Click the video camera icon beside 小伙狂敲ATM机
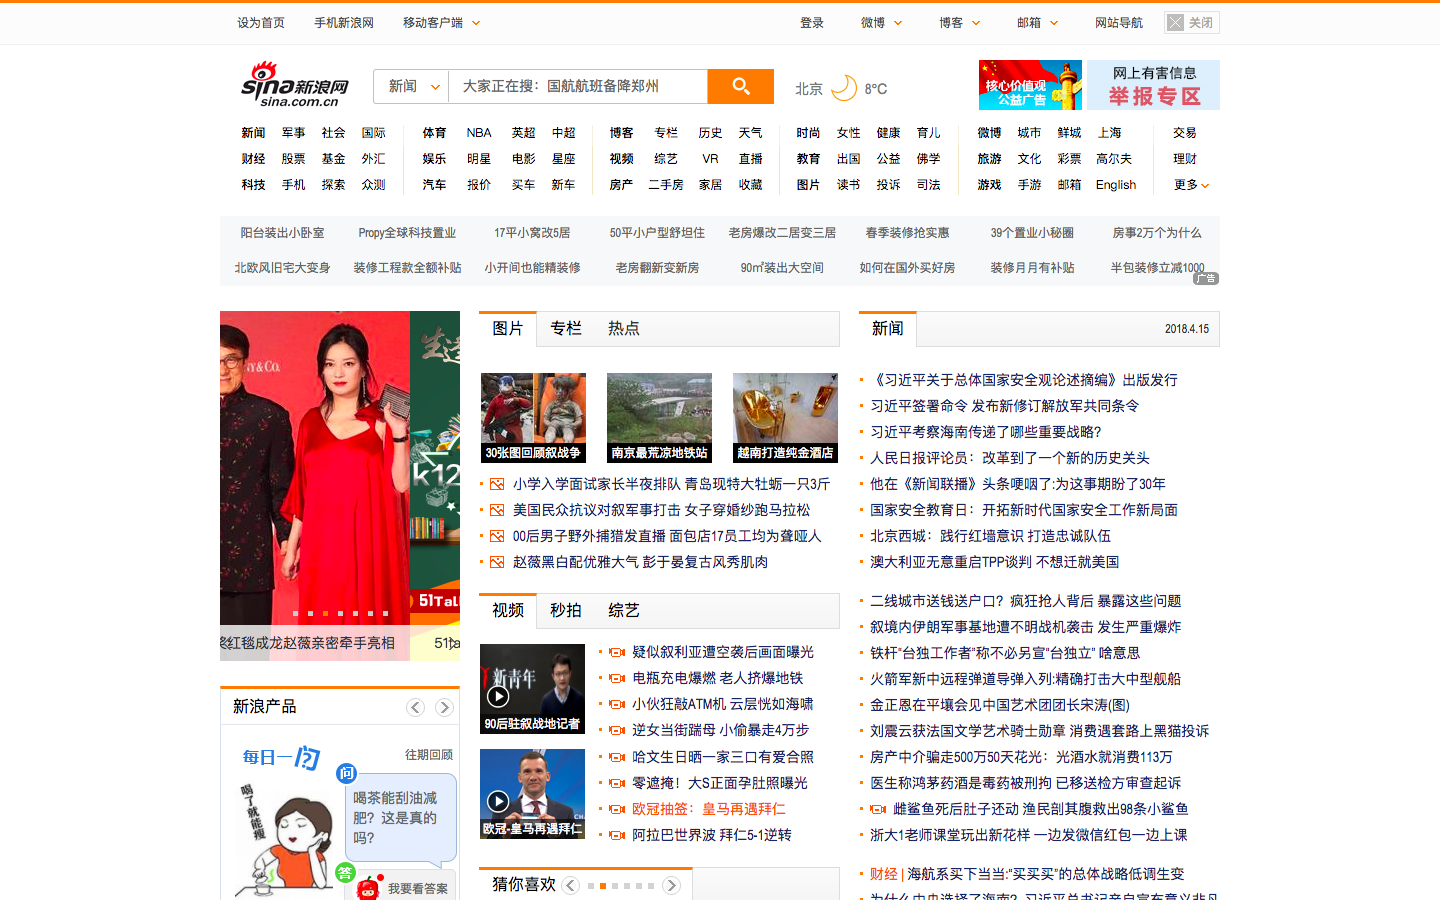The width and height of the screenshot is (1440, 900). click(617, 704)
